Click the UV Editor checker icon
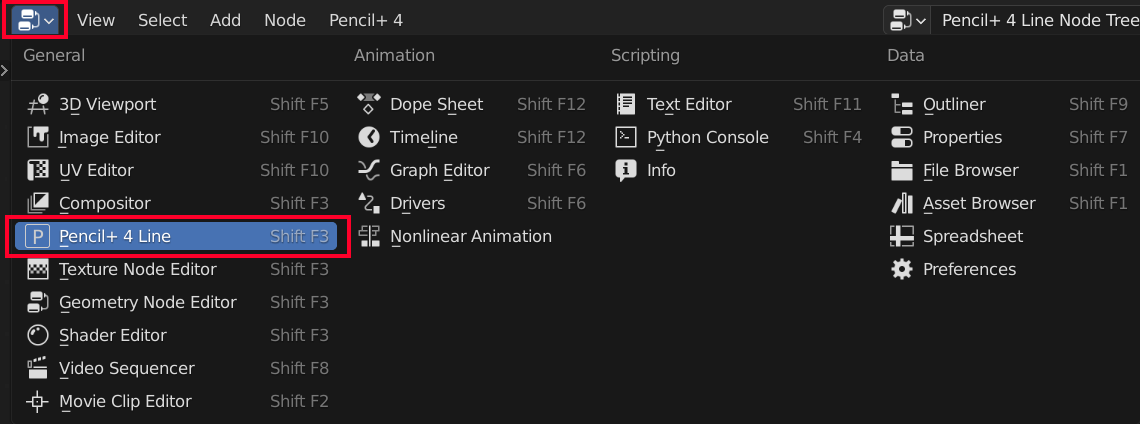The height and width of the screenshot is (424, 1140). coord(38,170)
